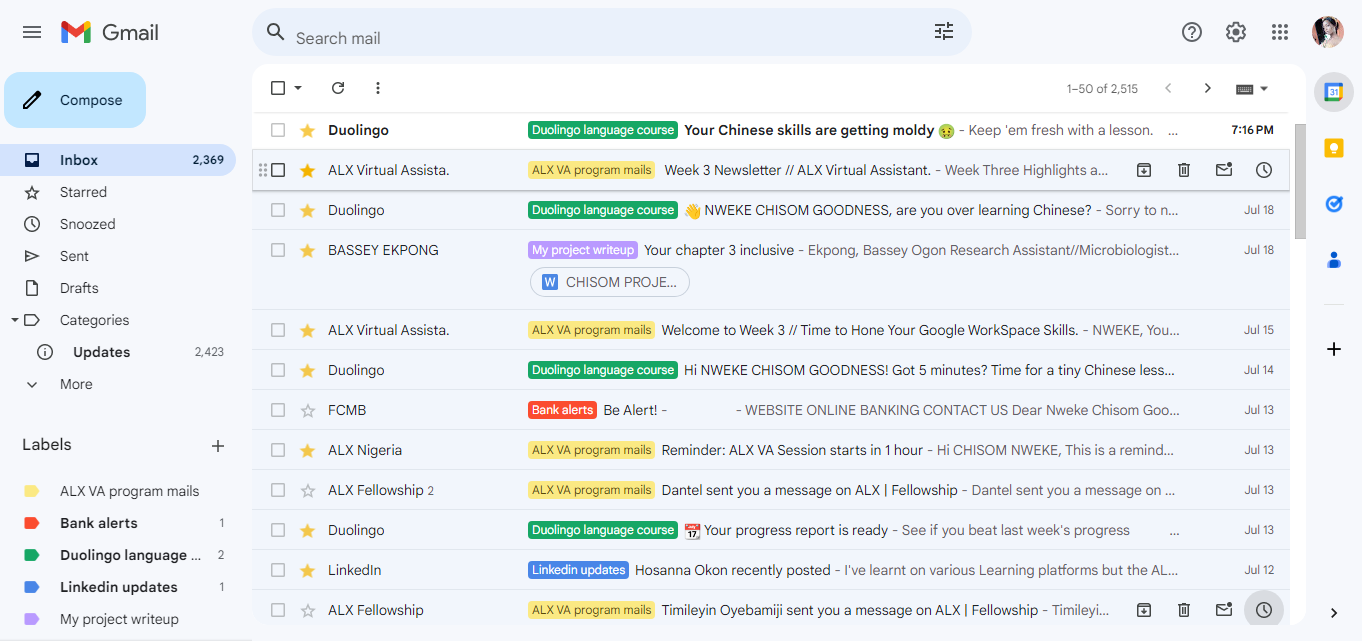1362x641 pixels.
Task: Mark Week 3 Newsletter email as unread
Action: click(1224, 170)
